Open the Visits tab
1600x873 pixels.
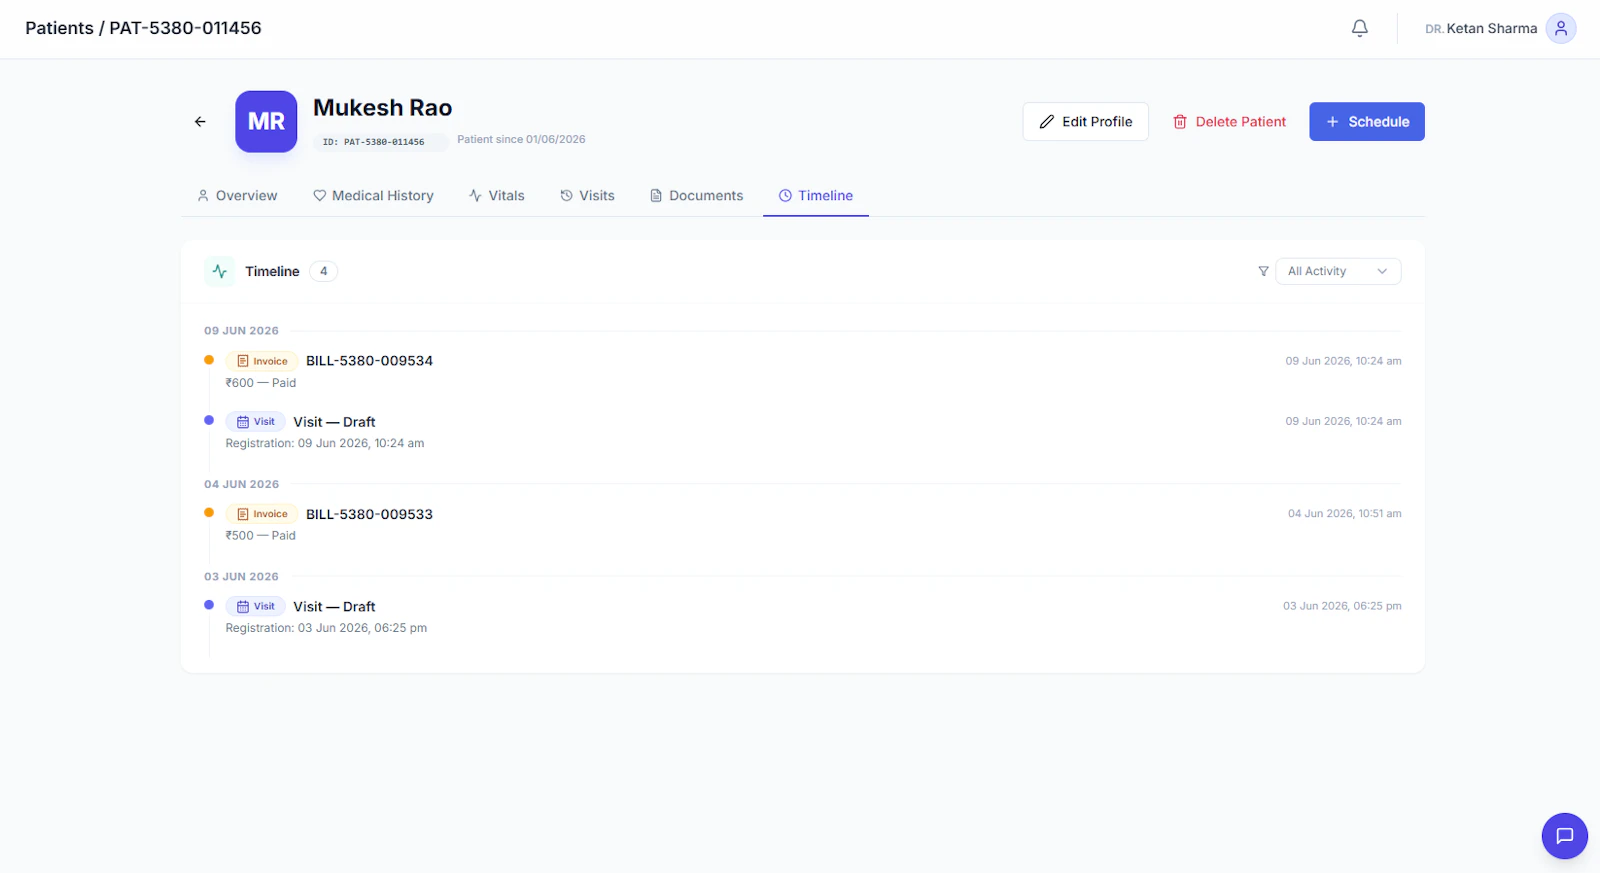coord(587,196)
